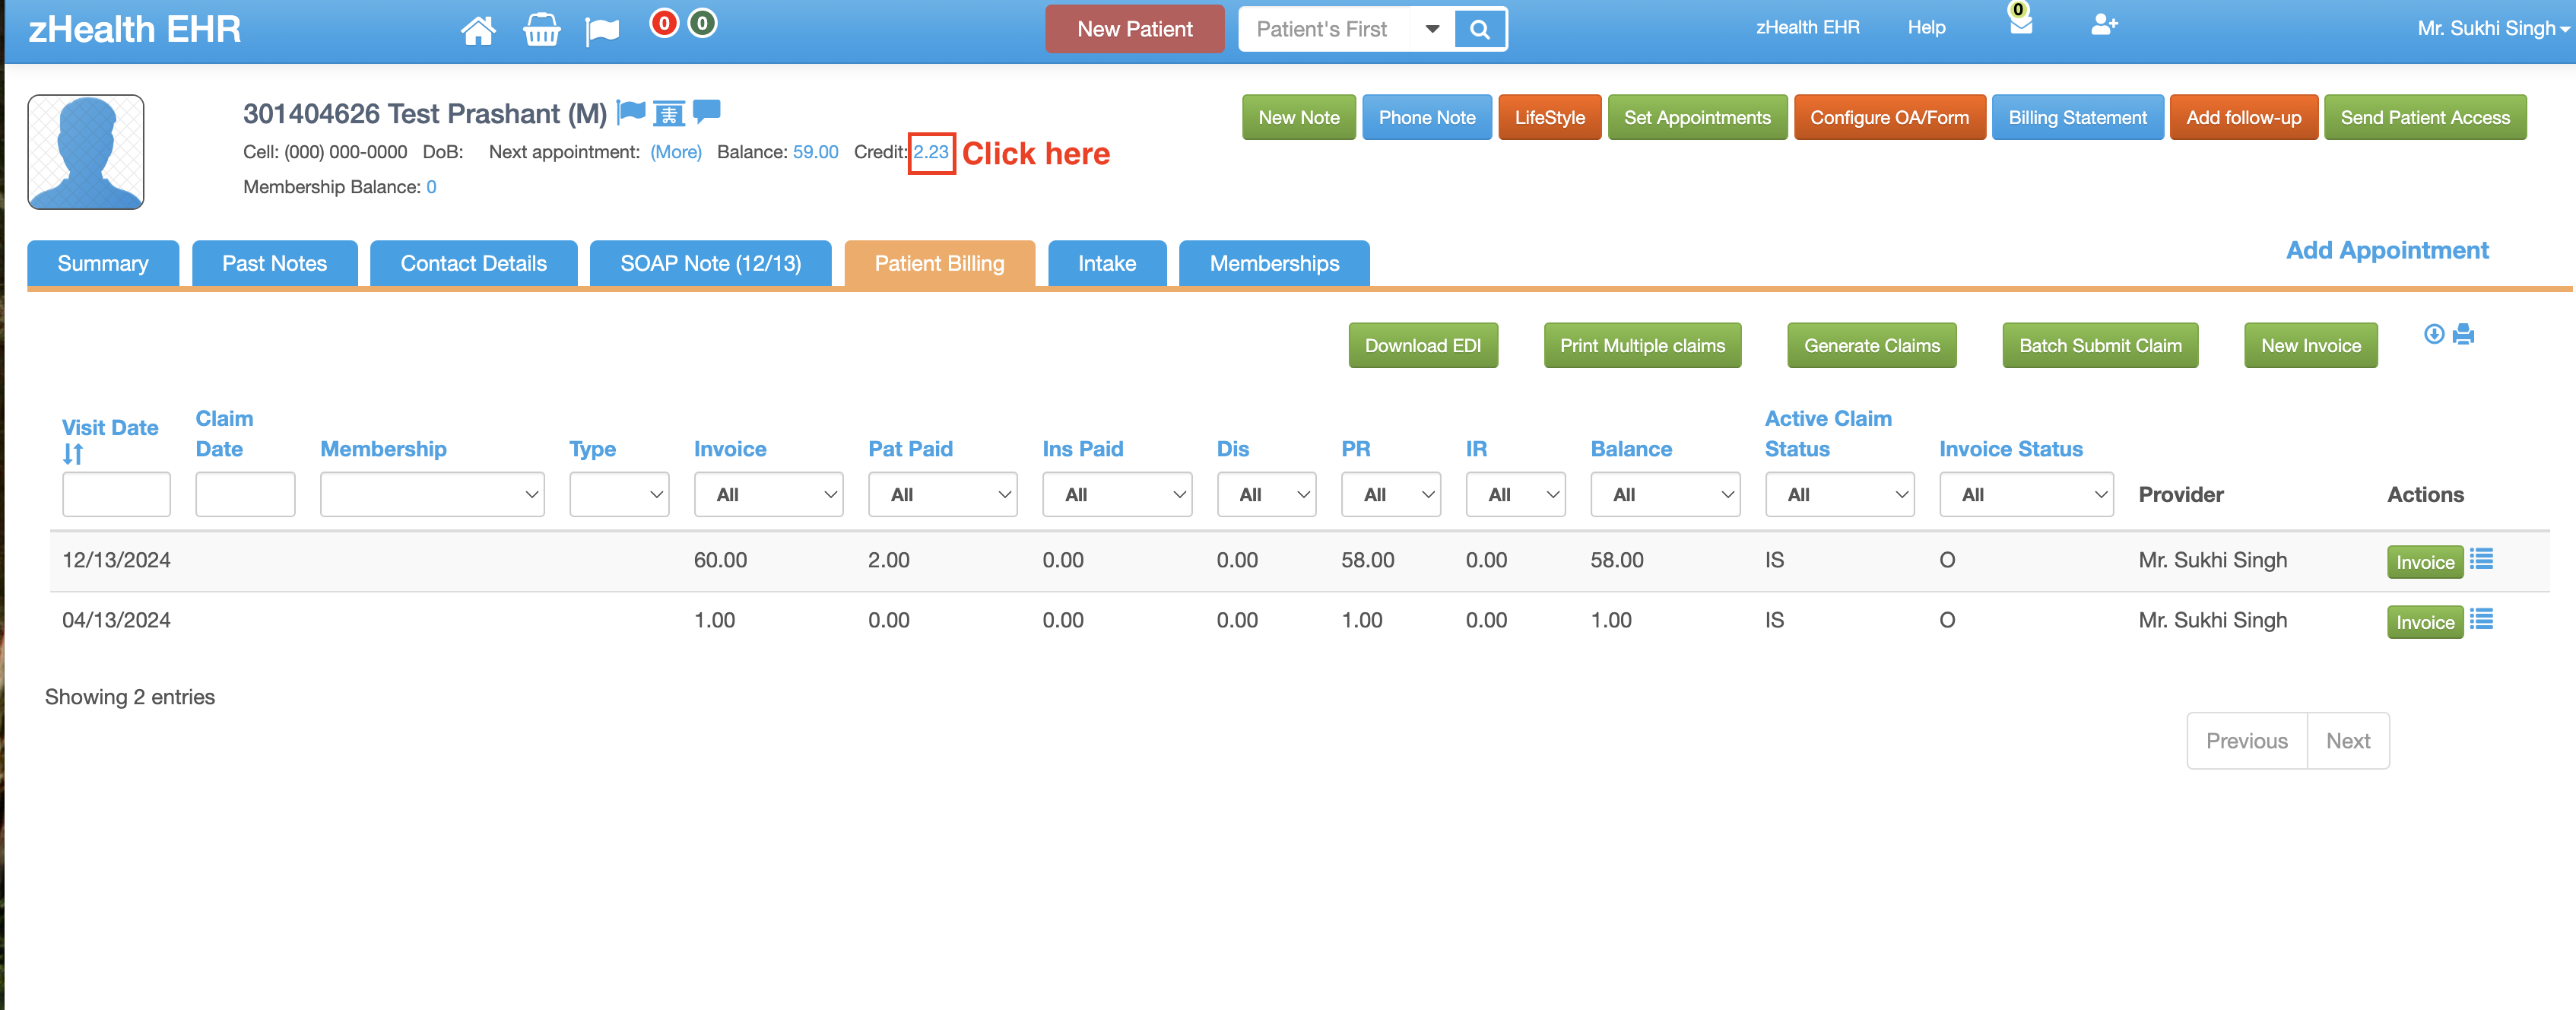
Task: Select the Patient Billing tab
Action: [x=939, y=263]
